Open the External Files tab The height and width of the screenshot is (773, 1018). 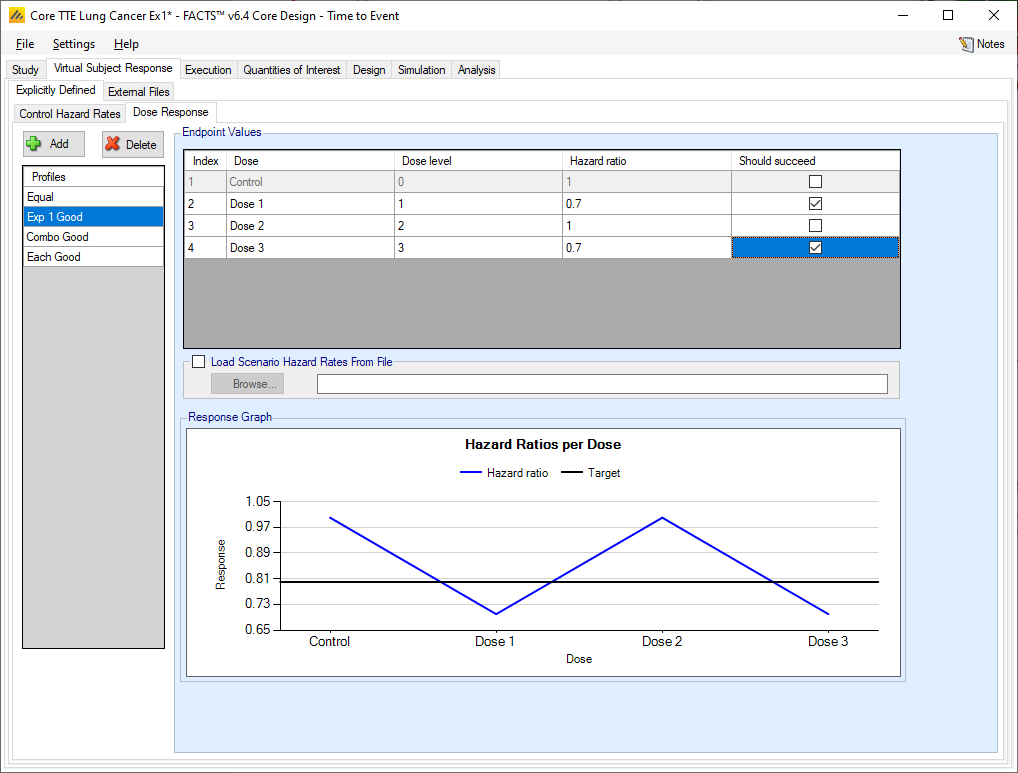click(x=139, y=92)
